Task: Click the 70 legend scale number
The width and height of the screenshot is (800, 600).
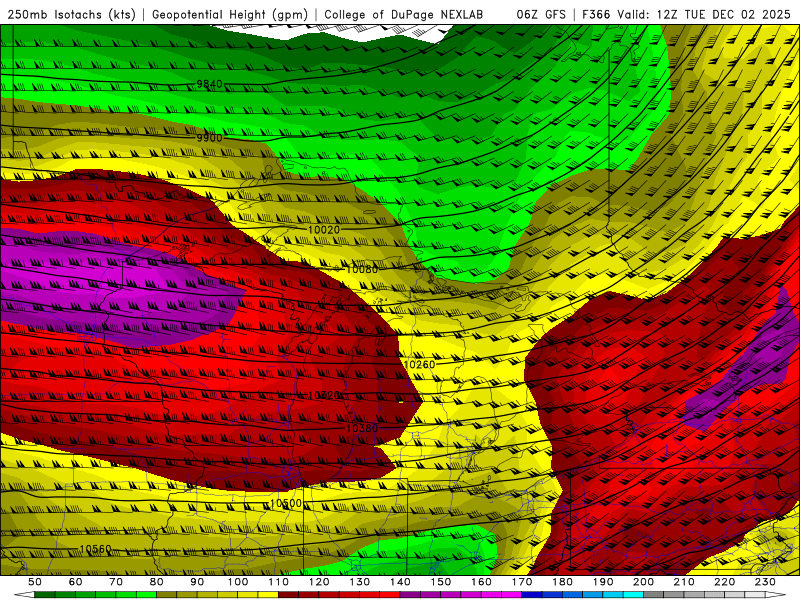Action: 116,582
